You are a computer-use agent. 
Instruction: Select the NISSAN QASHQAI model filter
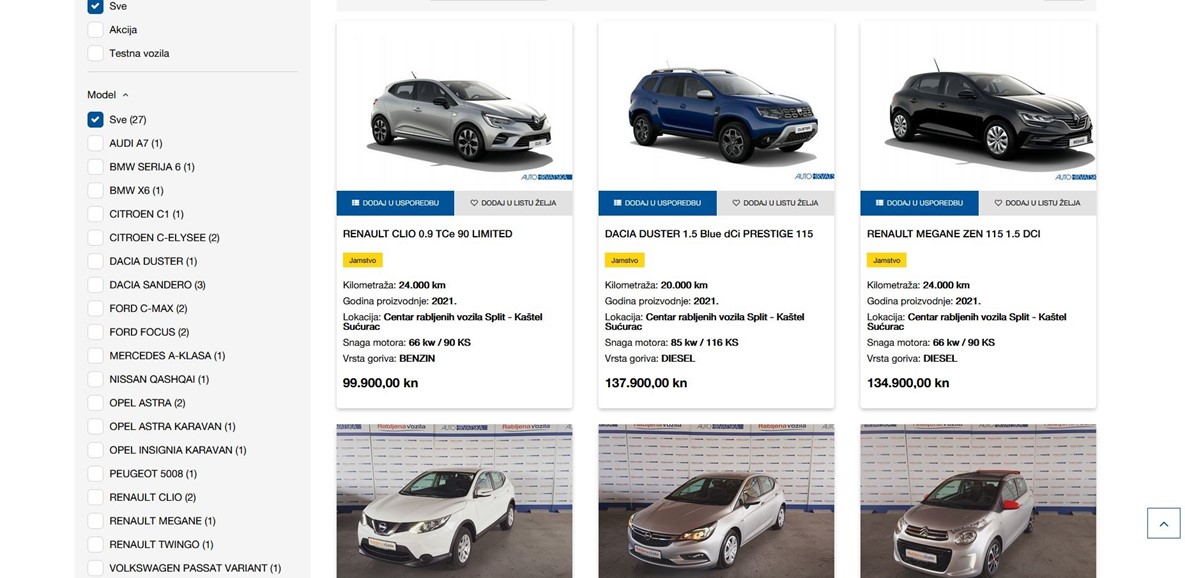95,379
